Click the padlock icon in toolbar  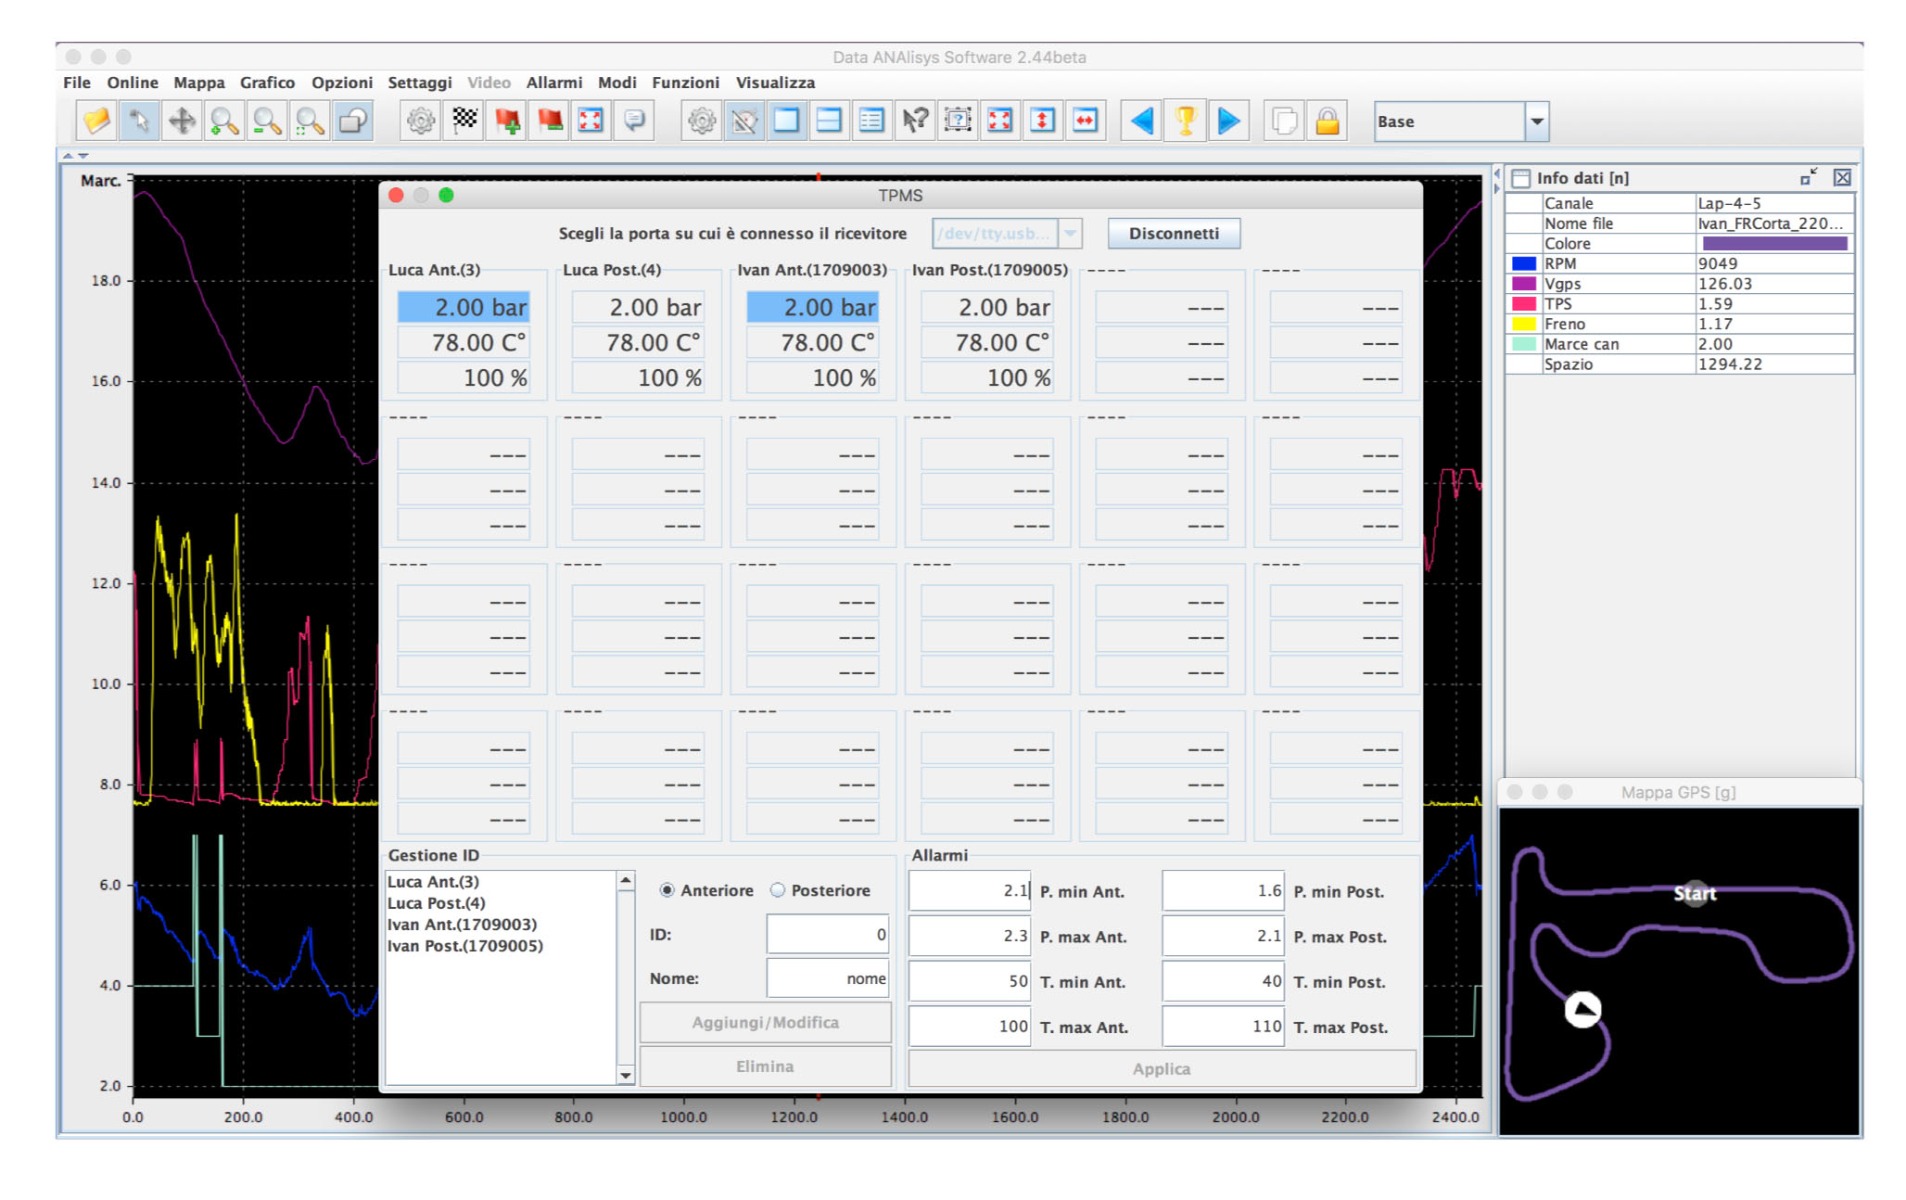[x=1327, y=121]
